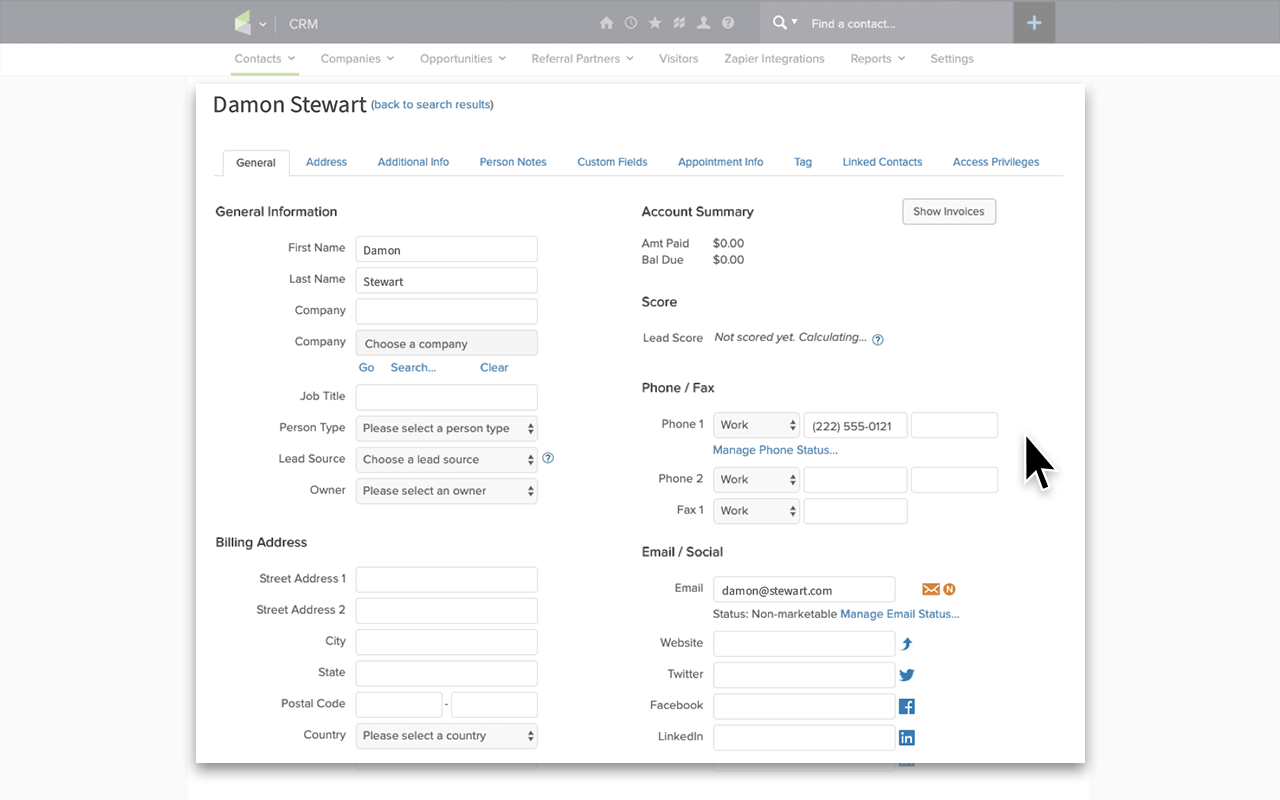Click the Facebook icon beside Facebook field
This screenshot has width=1280, height=800.
click(x=907, y=706)
